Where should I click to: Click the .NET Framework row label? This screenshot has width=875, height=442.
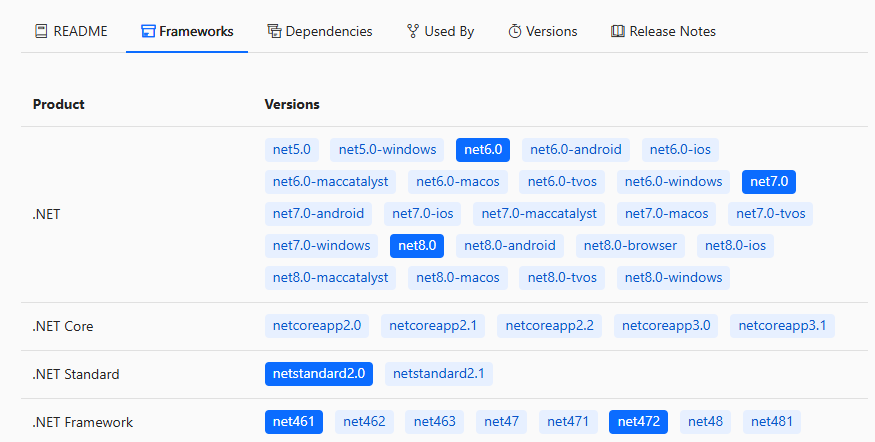tap(83, 422)
